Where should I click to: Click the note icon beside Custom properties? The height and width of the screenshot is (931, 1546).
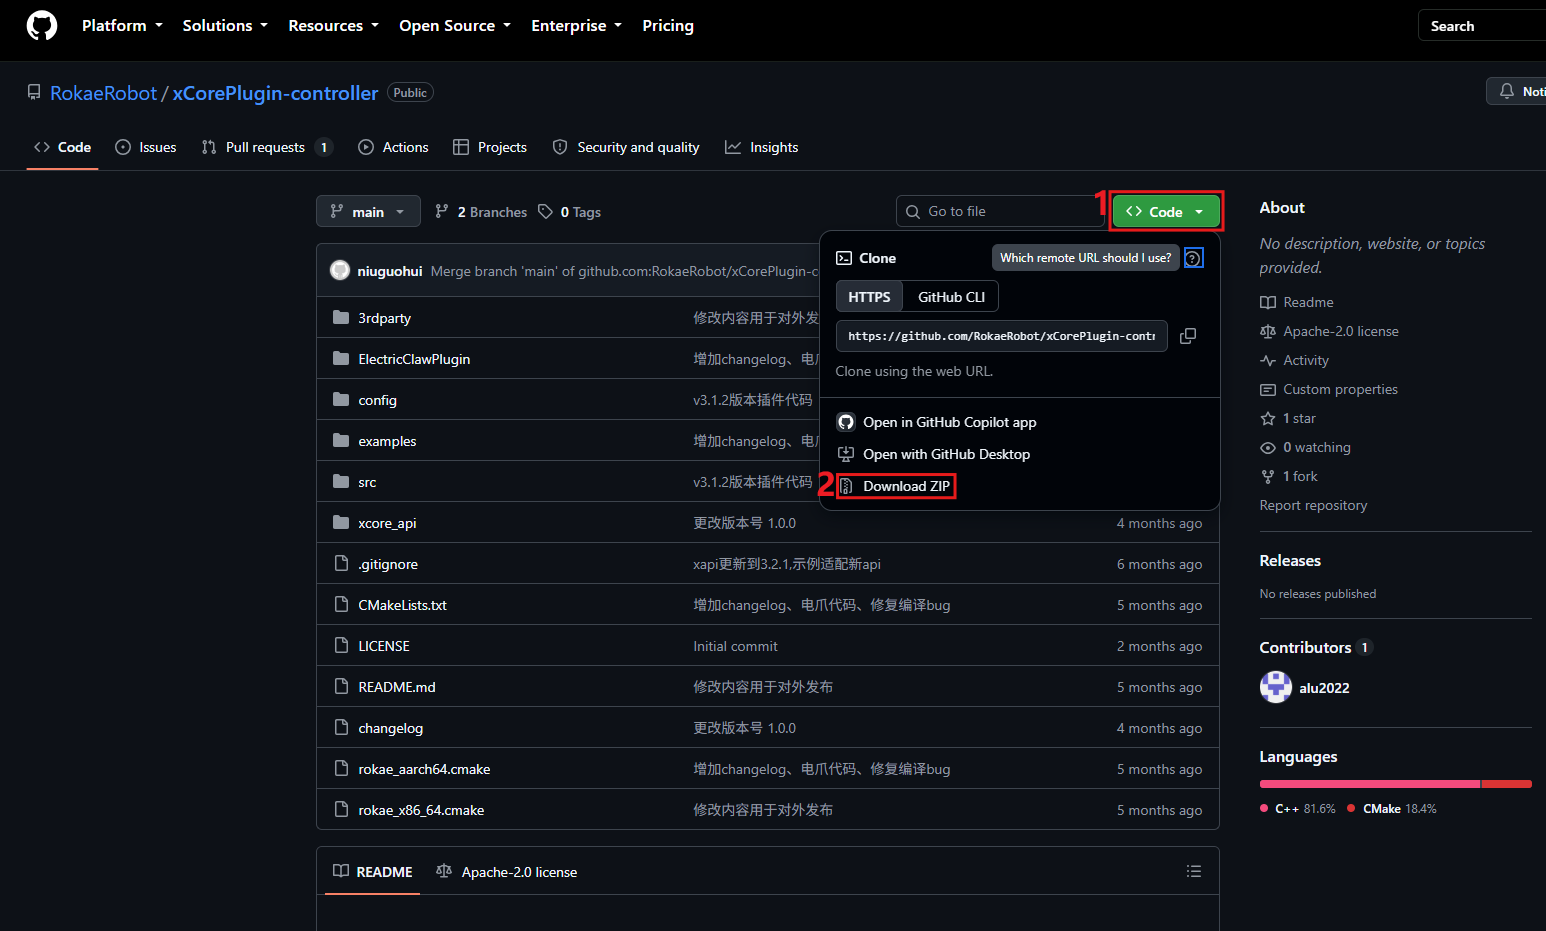[1268, 389]
